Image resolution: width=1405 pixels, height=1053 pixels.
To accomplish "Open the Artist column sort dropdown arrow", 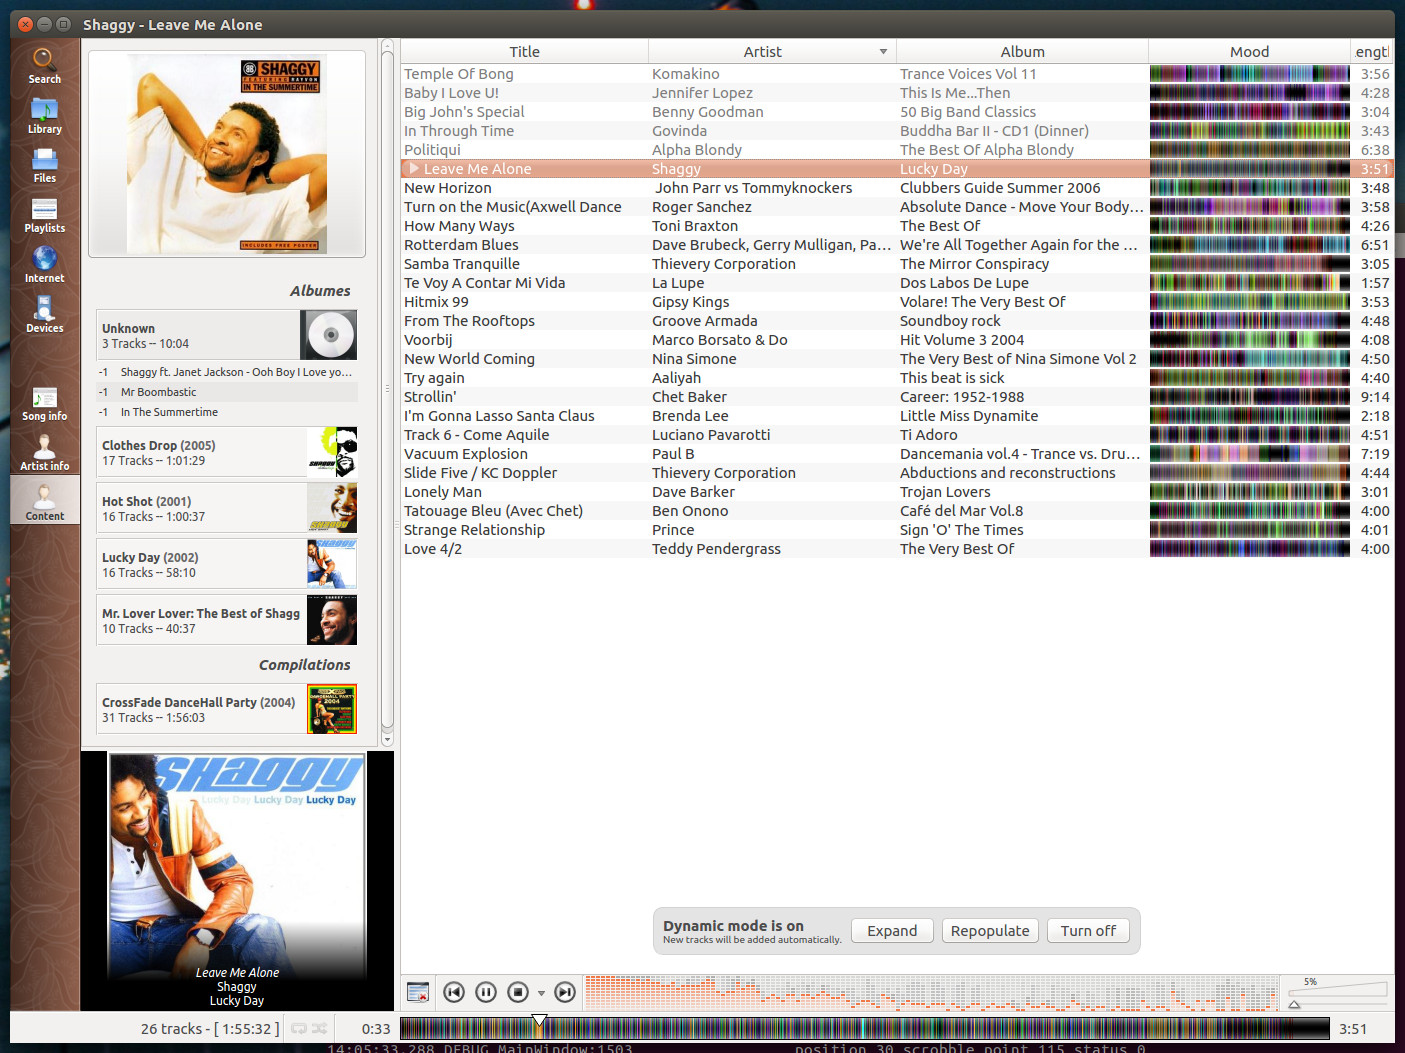I will (x=883, y=52).
